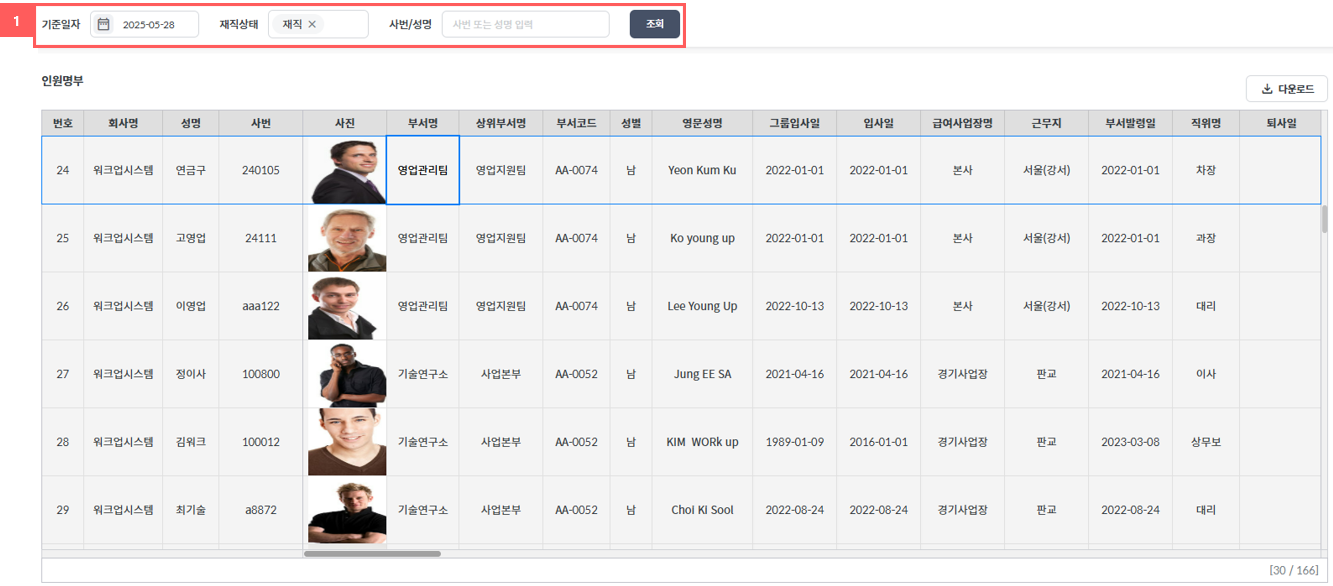Viewport: 1333px width, 586px height.
Task: Click the 그룹입사일 column header
Action: (795, 123)
